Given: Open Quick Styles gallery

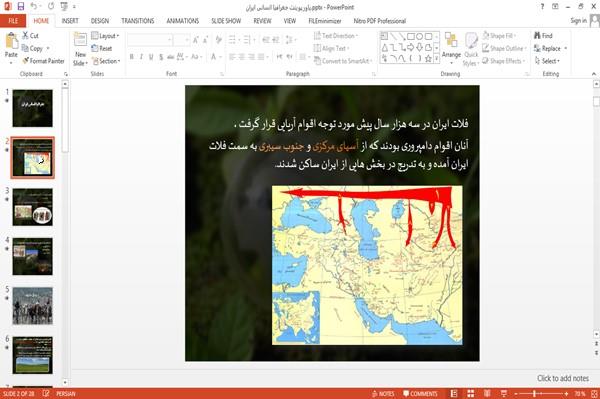Looking at the screenshot, I should tap(471, 50).
